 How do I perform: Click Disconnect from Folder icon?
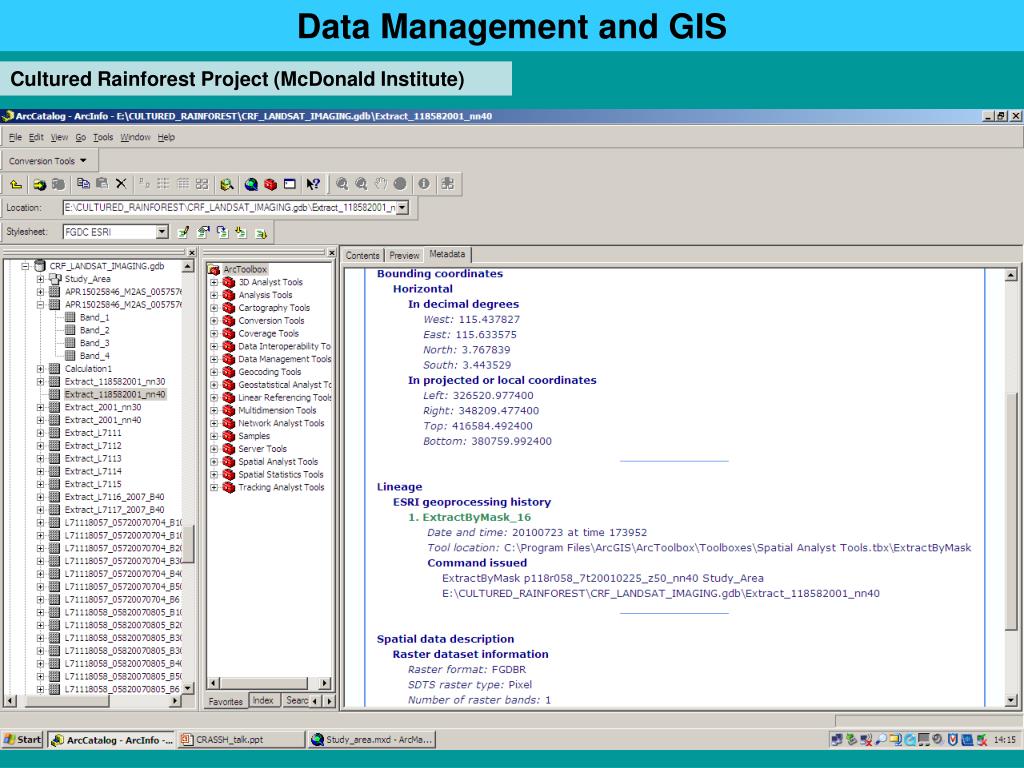tap(58, 184)
